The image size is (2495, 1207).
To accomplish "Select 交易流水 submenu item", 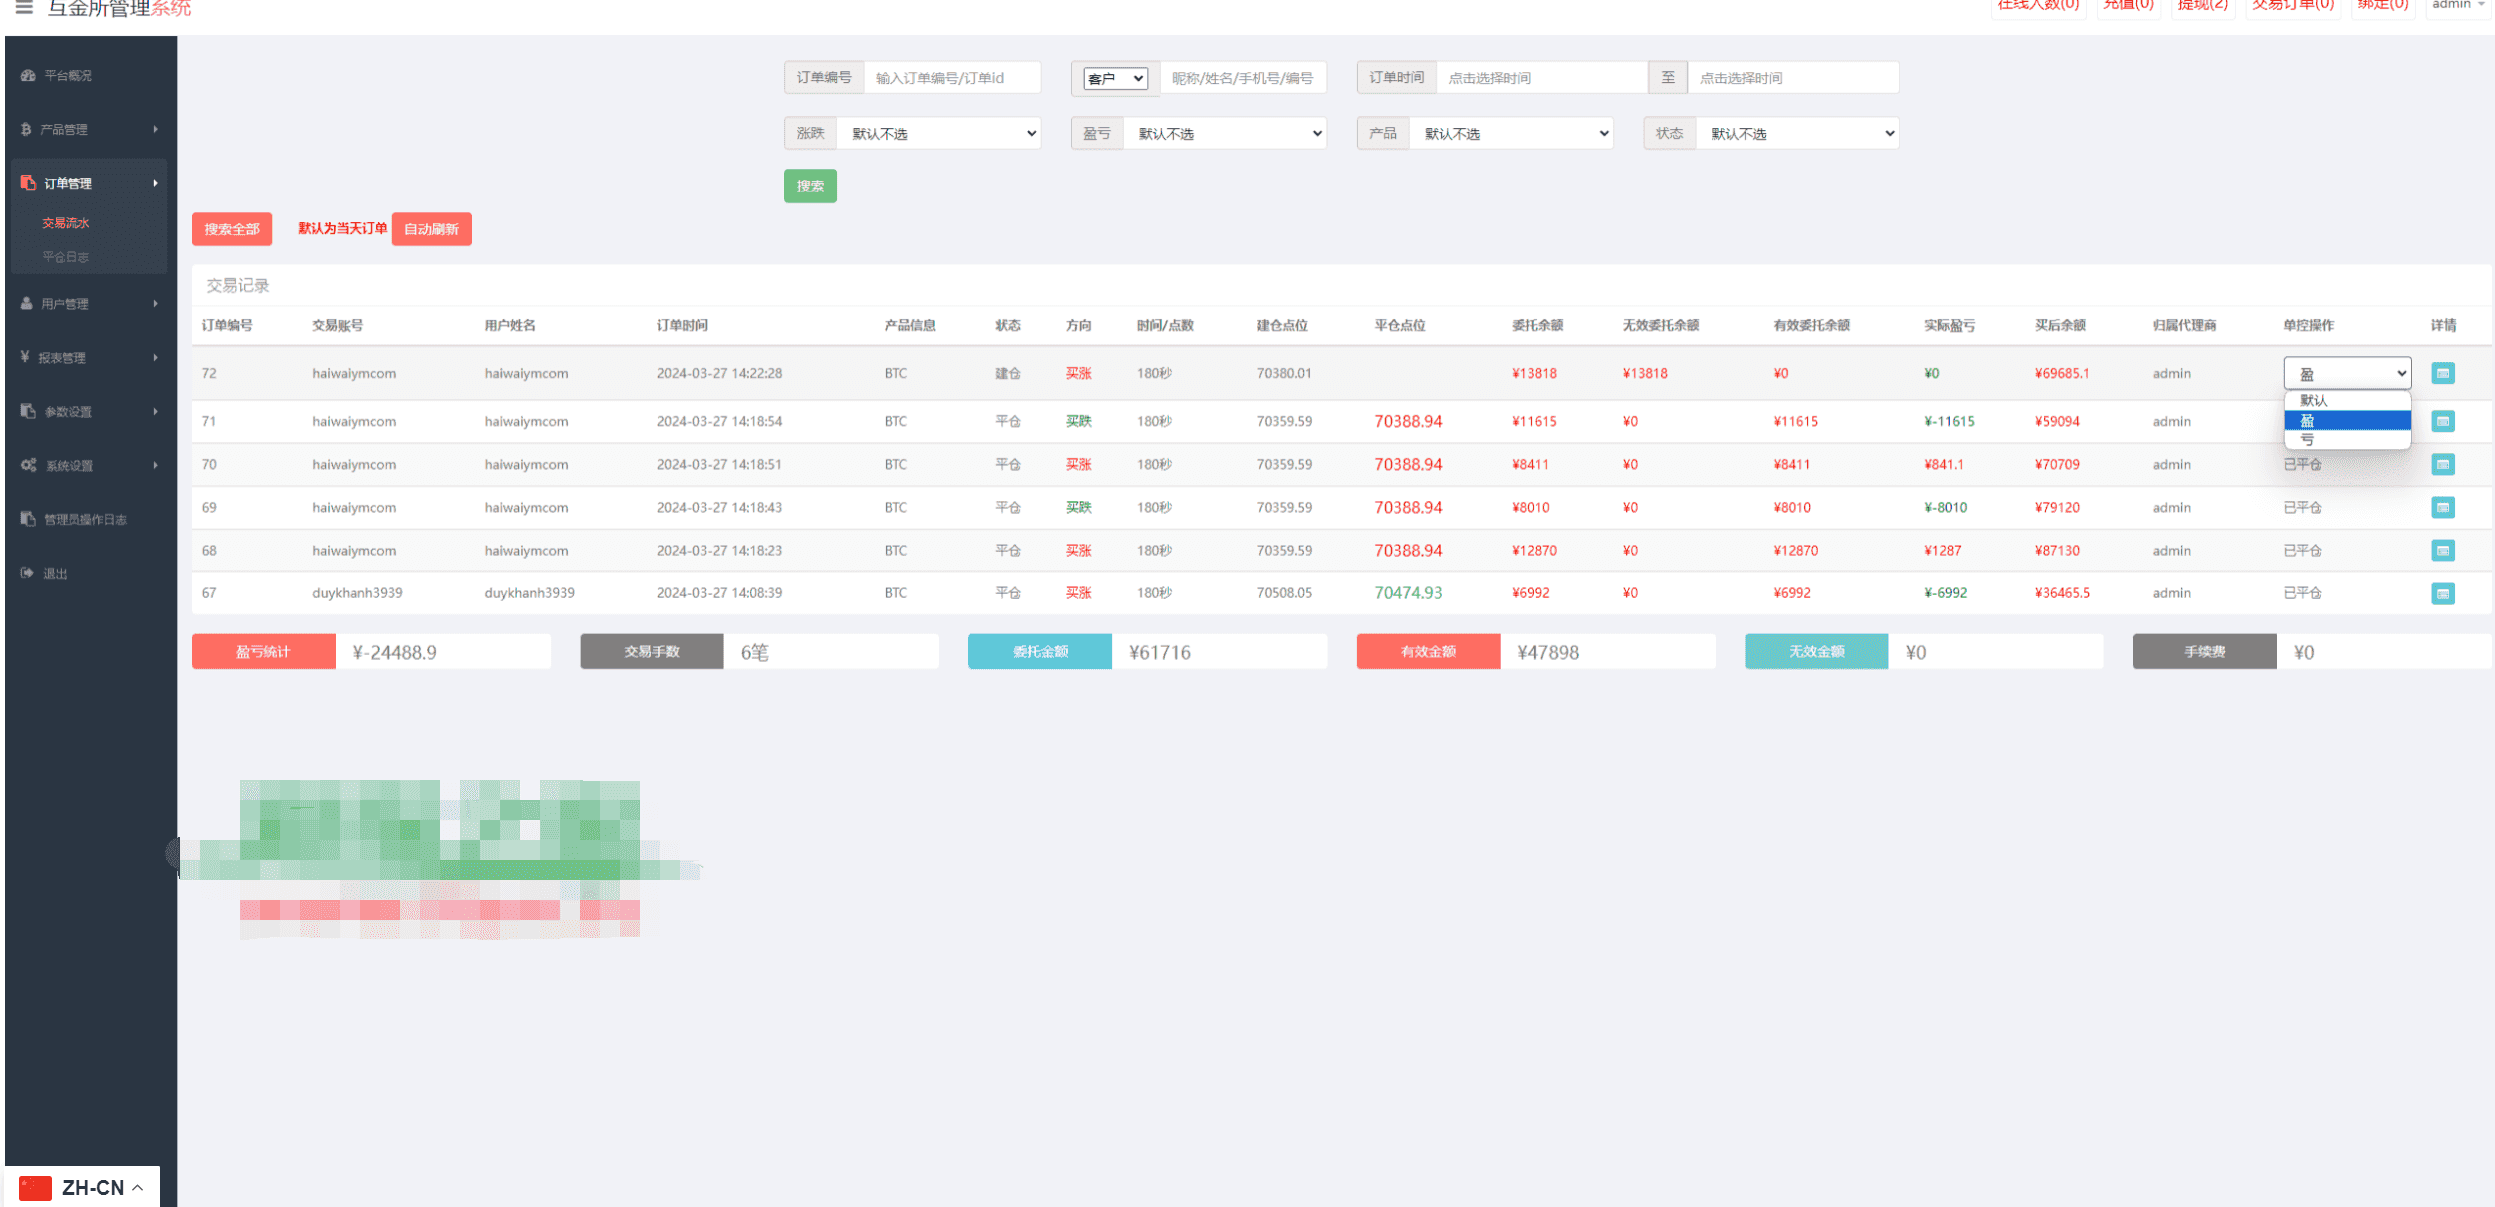I will [x=66, y=223].
